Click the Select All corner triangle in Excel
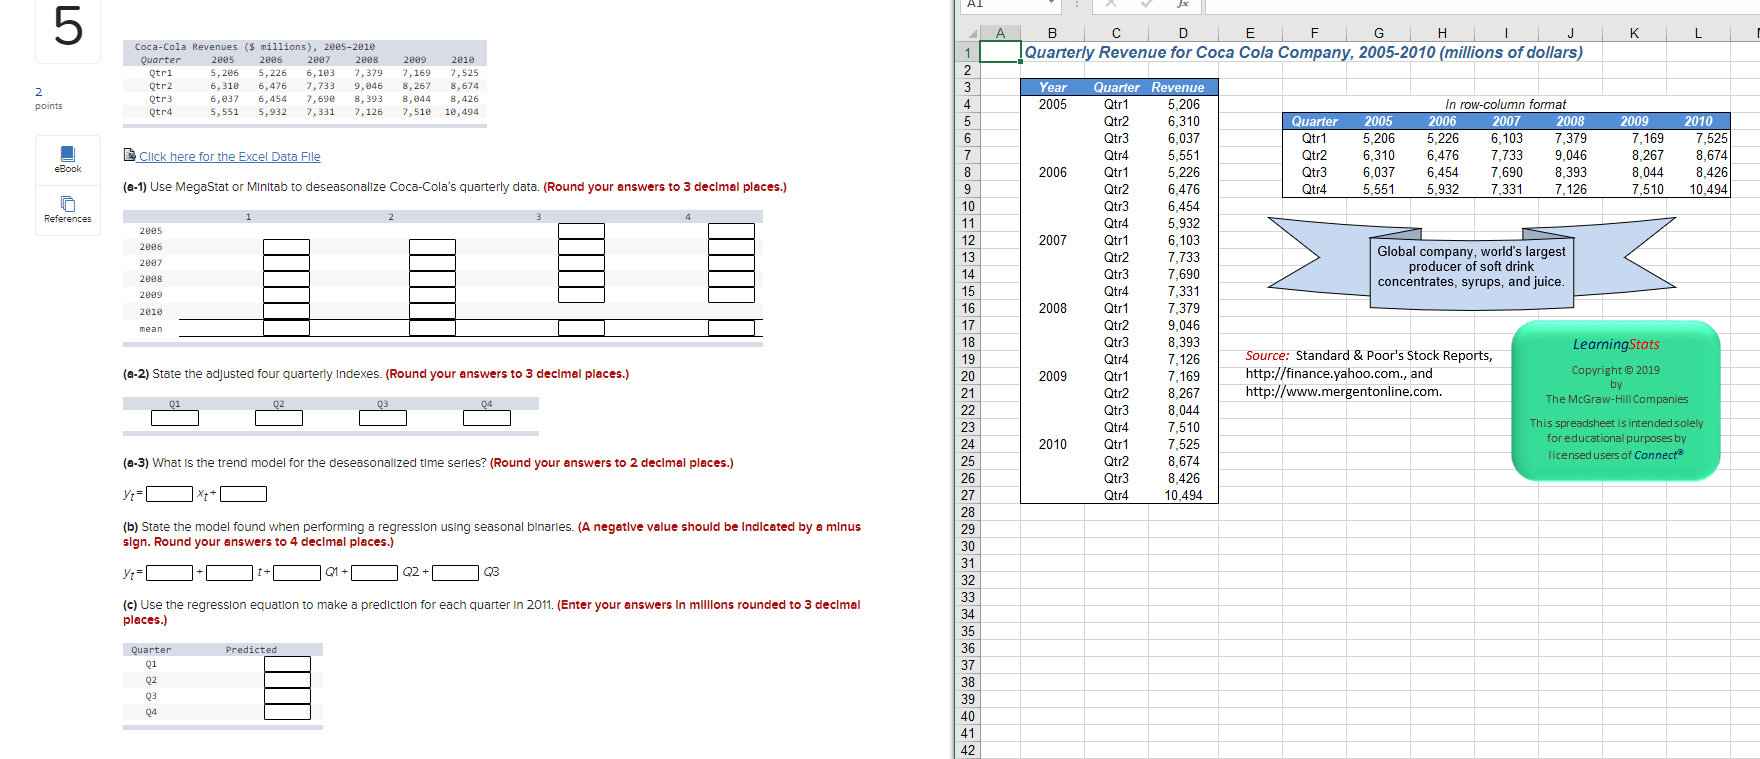The width and height of the screenshot is (1760, 759). tap(972, 34)
